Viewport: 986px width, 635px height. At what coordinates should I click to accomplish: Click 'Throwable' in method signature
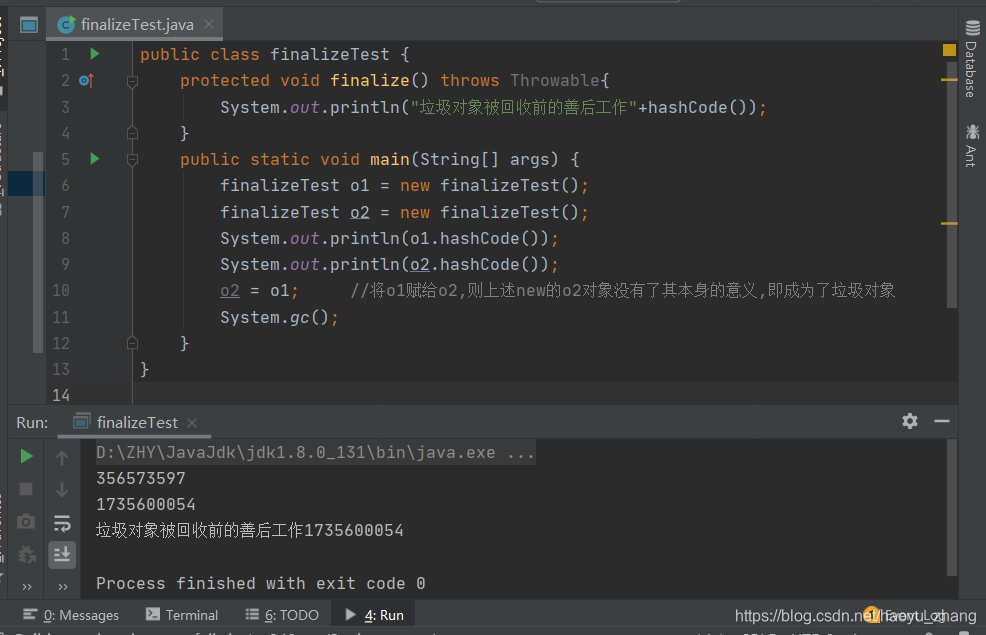point(555,80)
